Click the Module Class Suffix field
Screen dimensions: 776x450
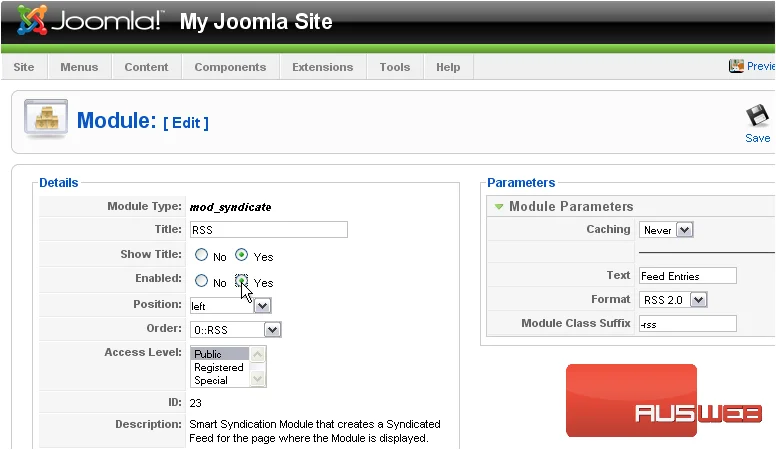(x=687, y=324)
